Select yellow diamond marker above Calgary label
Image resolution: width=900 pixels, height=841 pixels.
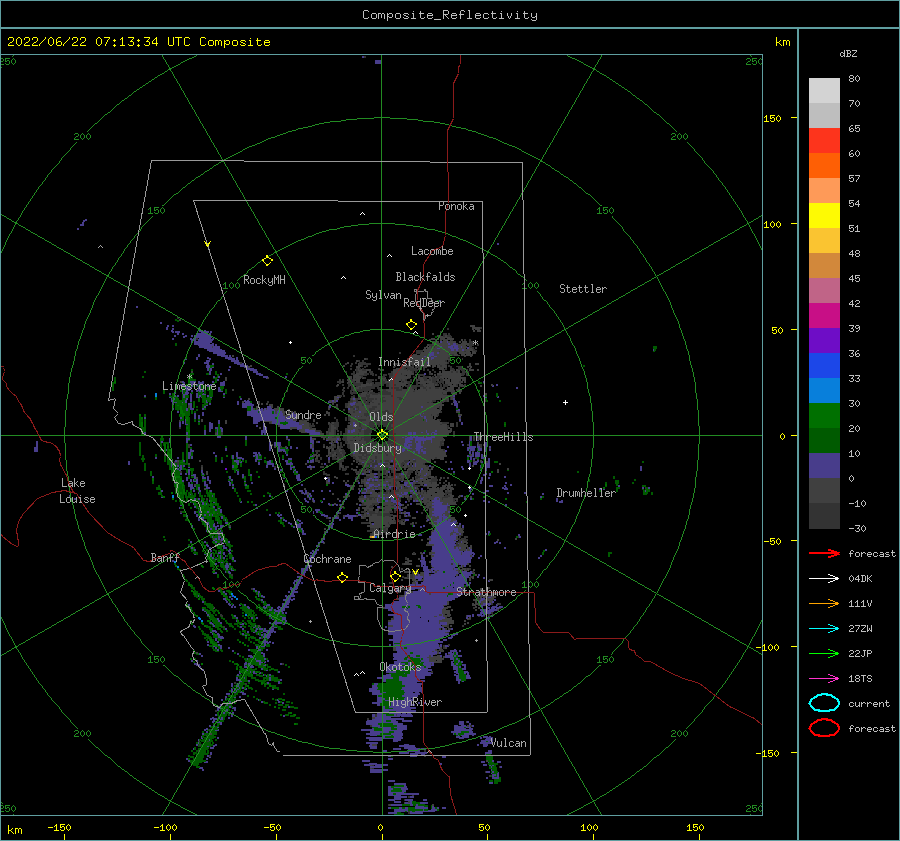pyautogui.click(x=395, y=576)
